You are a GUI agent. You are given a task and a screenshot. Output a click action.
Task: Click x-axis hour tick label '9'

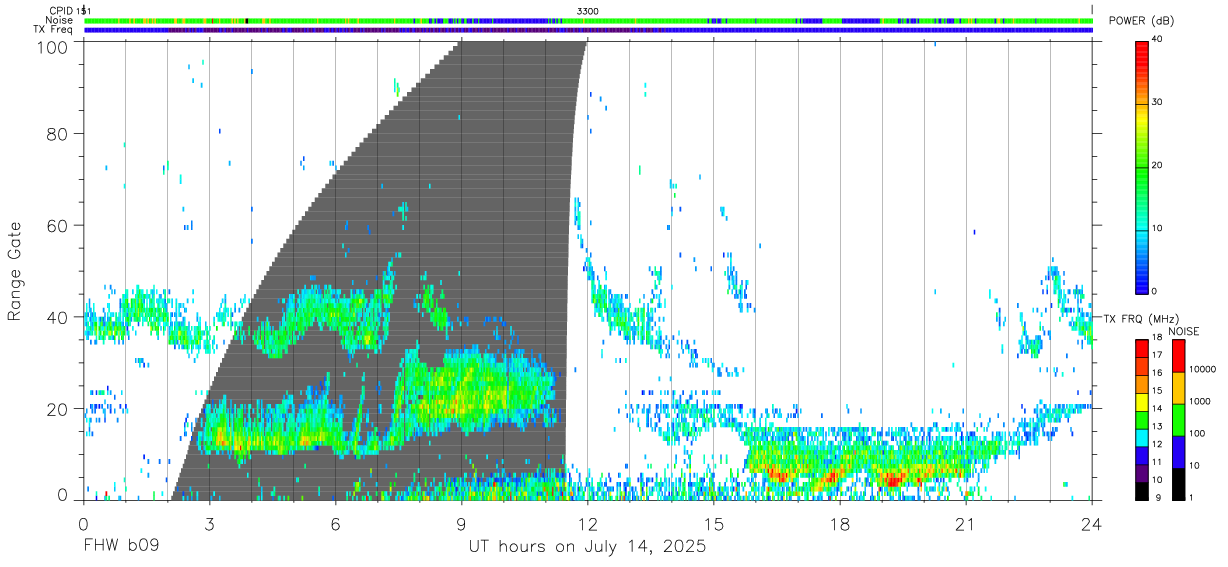[x=461, y=524]
